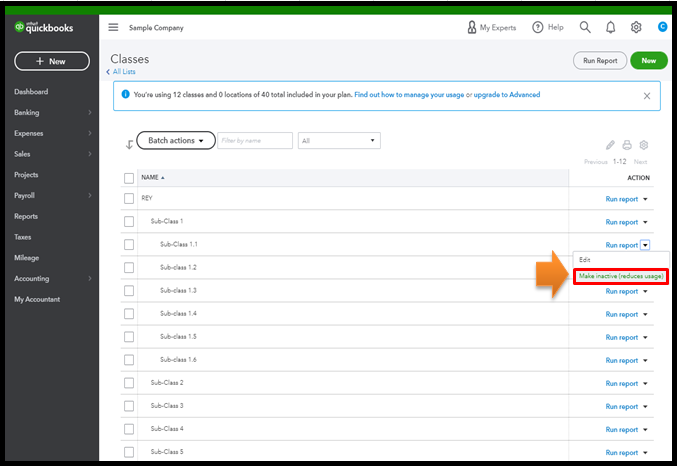Click the Run Report button
The height and width of the screenshot is (466, 677).
tap(600, 61)
